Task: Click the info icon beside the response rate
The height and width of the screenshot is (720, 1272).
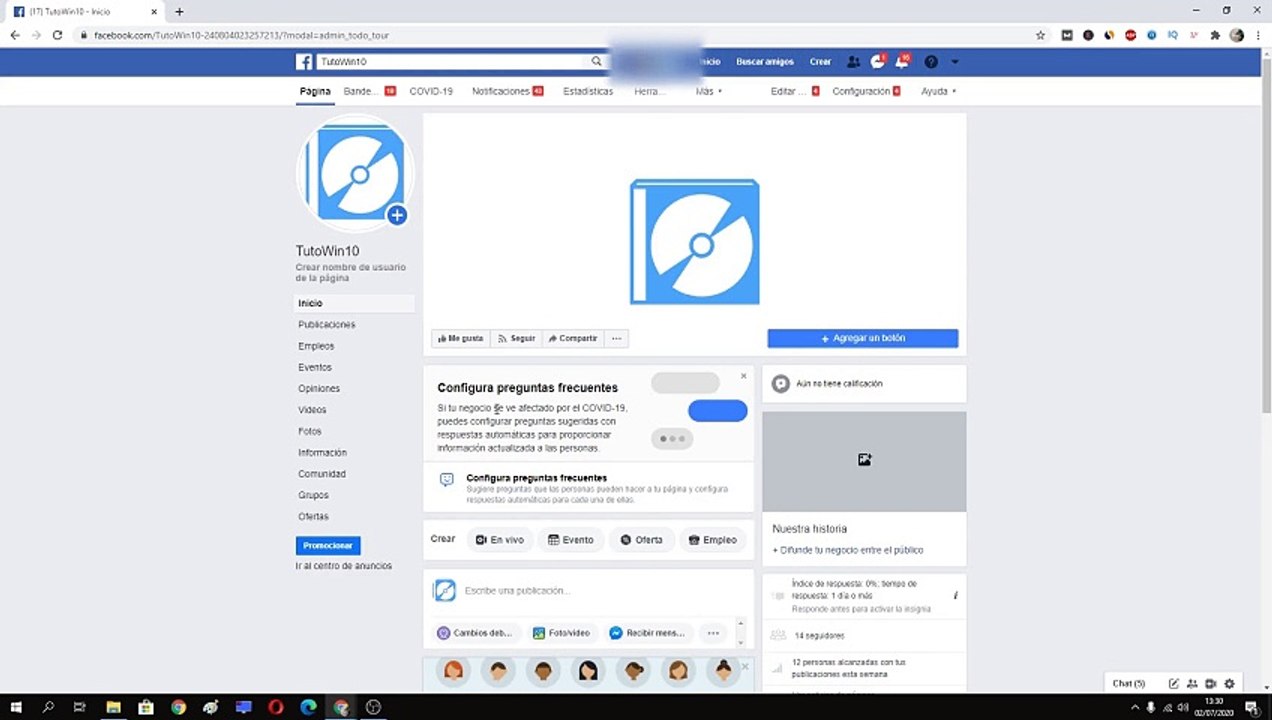Action: point(955,596)
